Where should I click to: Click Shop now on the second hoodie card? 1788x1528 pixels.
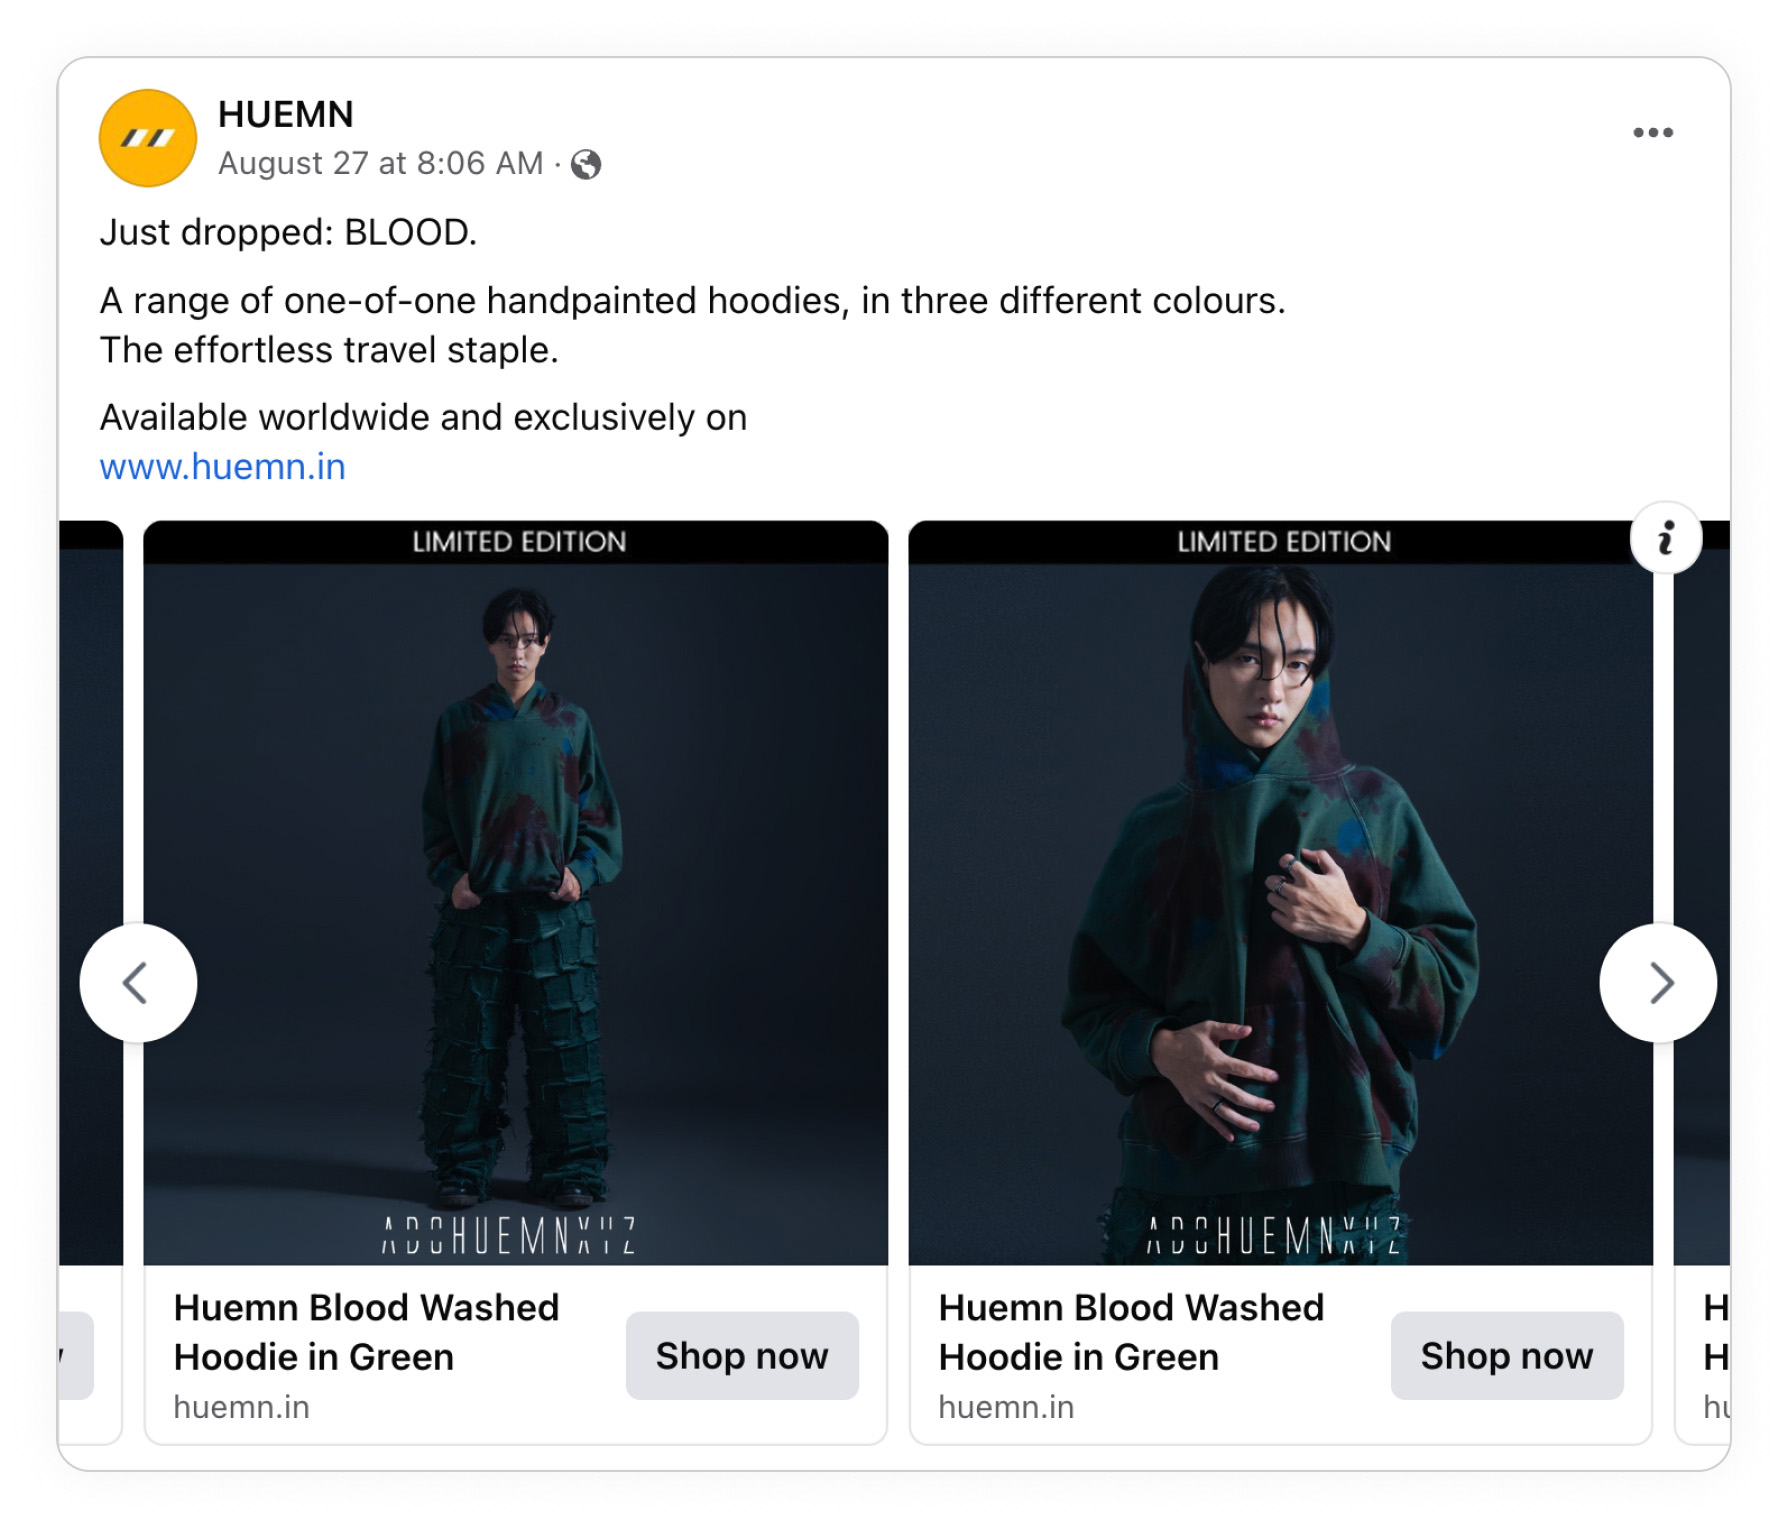pyautogui.click(x=1506, y=1356)
